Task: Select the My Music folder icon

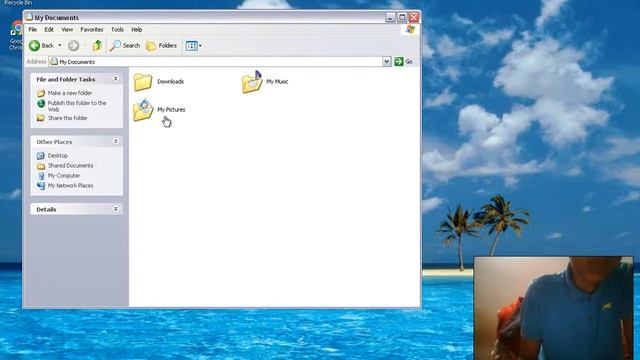Action: point(252,82)
